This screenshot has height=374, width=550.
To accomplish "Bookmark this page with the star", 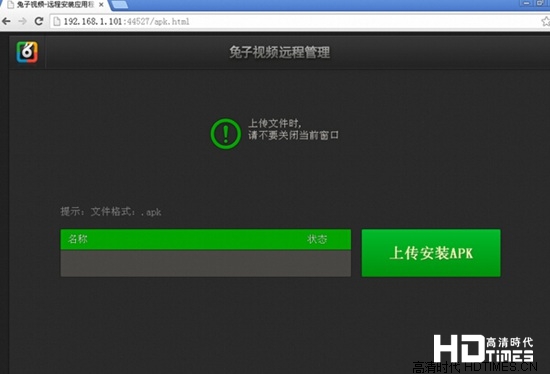I will 545,21.
